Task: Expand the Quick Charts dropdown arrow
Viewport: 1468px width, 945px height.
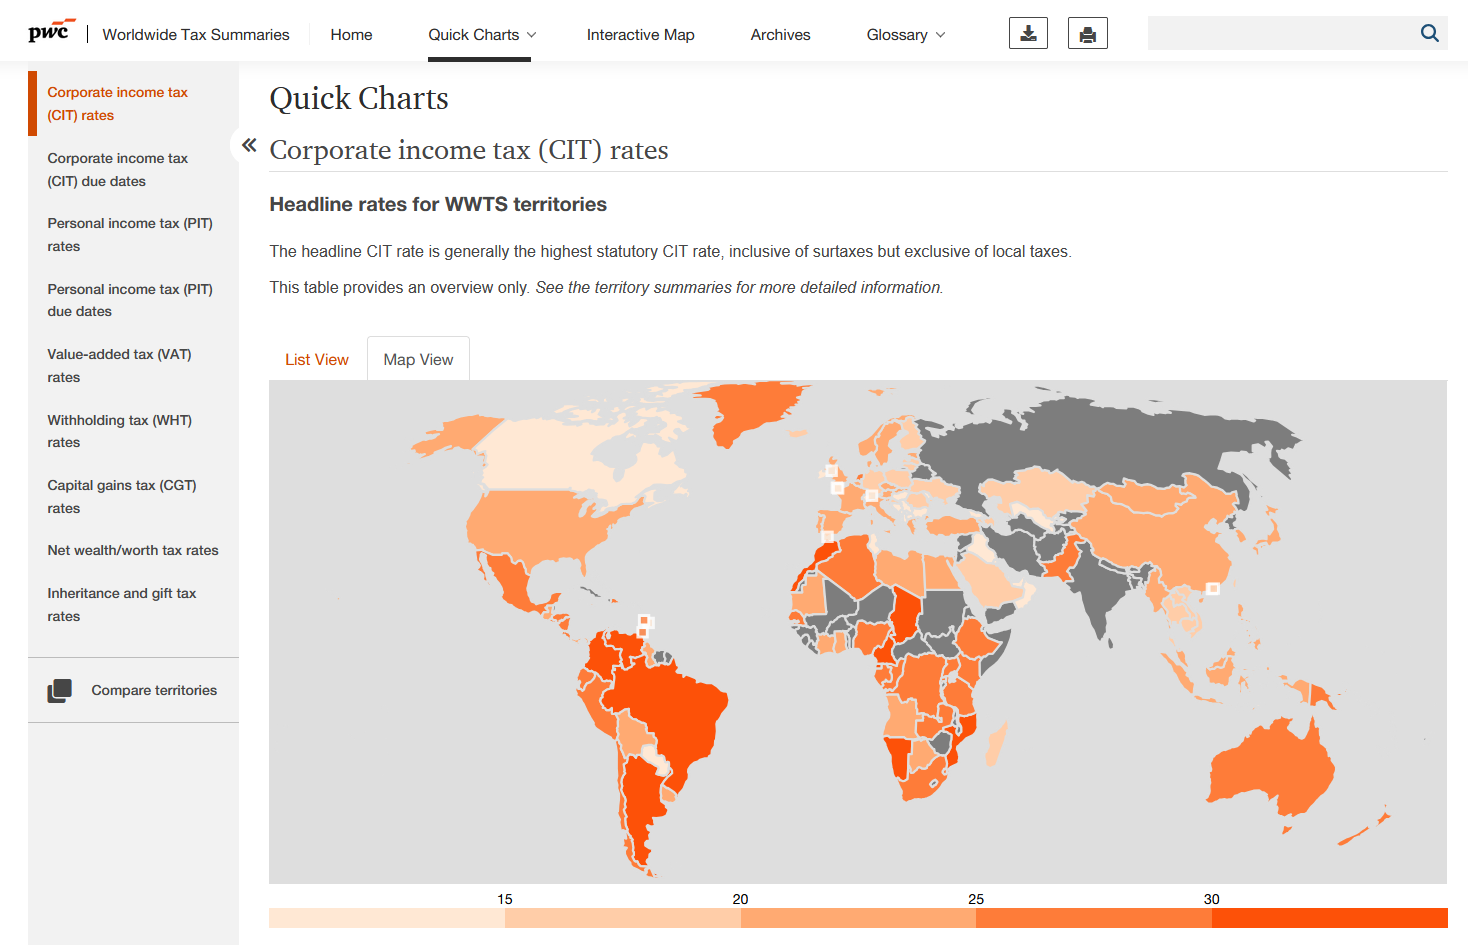Action: (x=532, y=35)
